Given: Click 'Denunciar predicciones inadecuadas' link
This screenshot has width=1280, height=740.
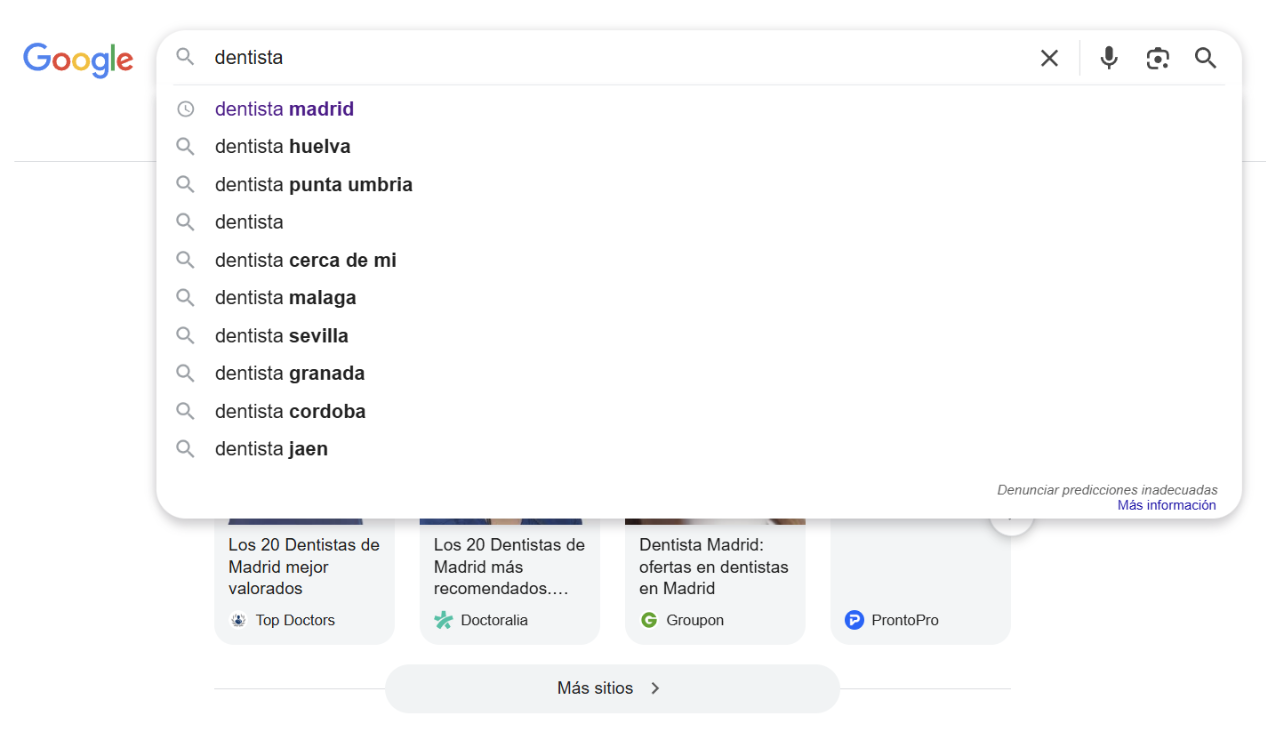Looking at the screenshot, I should point(1107,490).
